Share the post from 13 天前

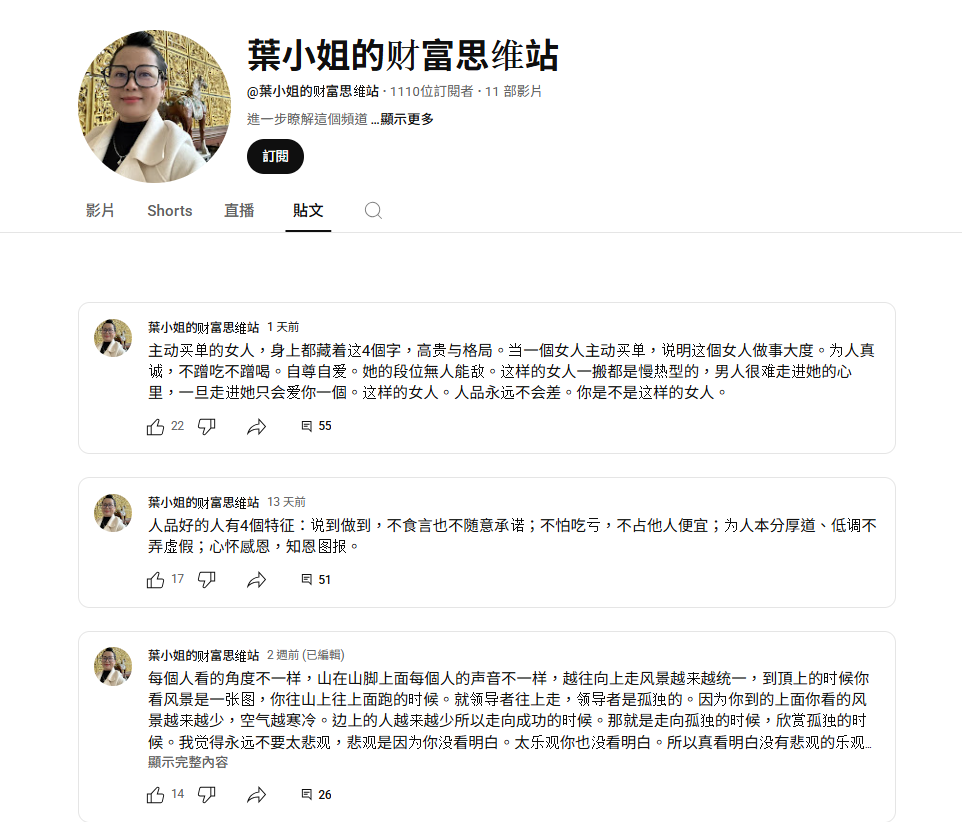click(256, 580)
